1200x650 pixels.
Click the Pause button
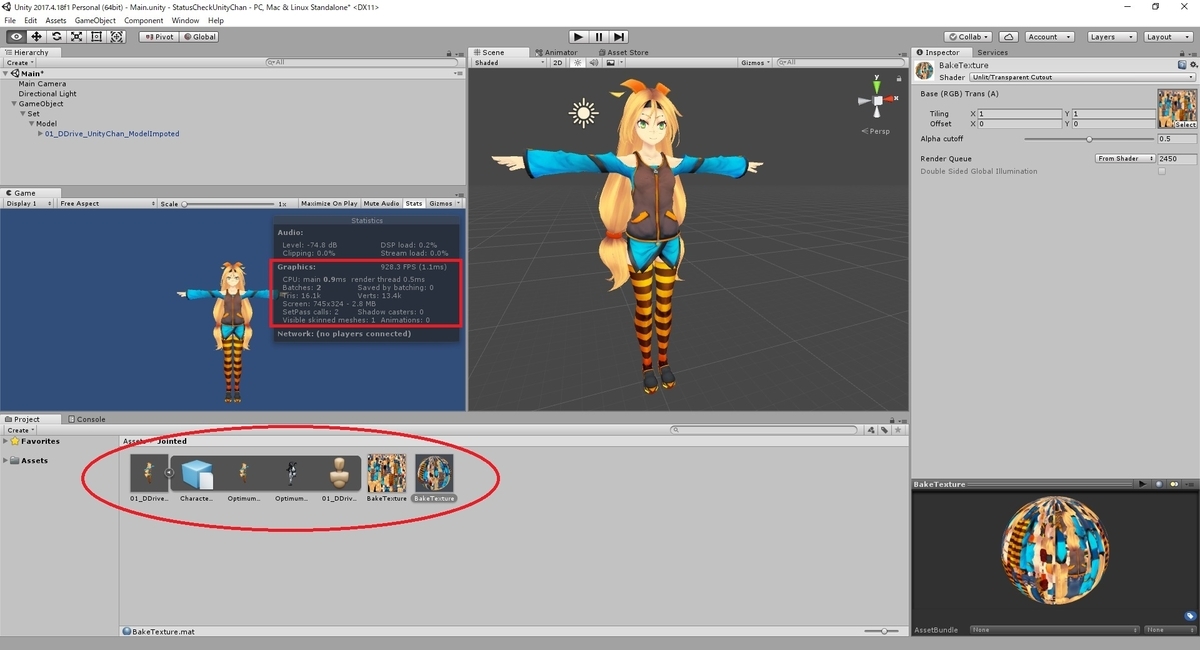(x=599, y=37)
